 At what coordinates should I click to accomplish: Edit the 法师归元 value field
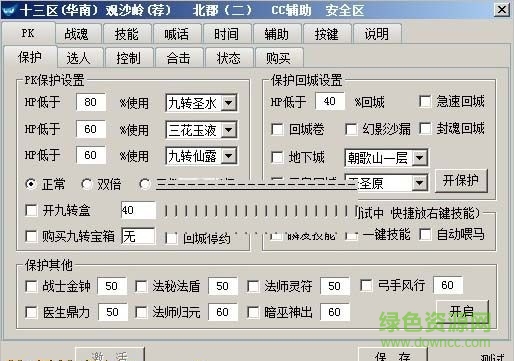click(223, 312)
